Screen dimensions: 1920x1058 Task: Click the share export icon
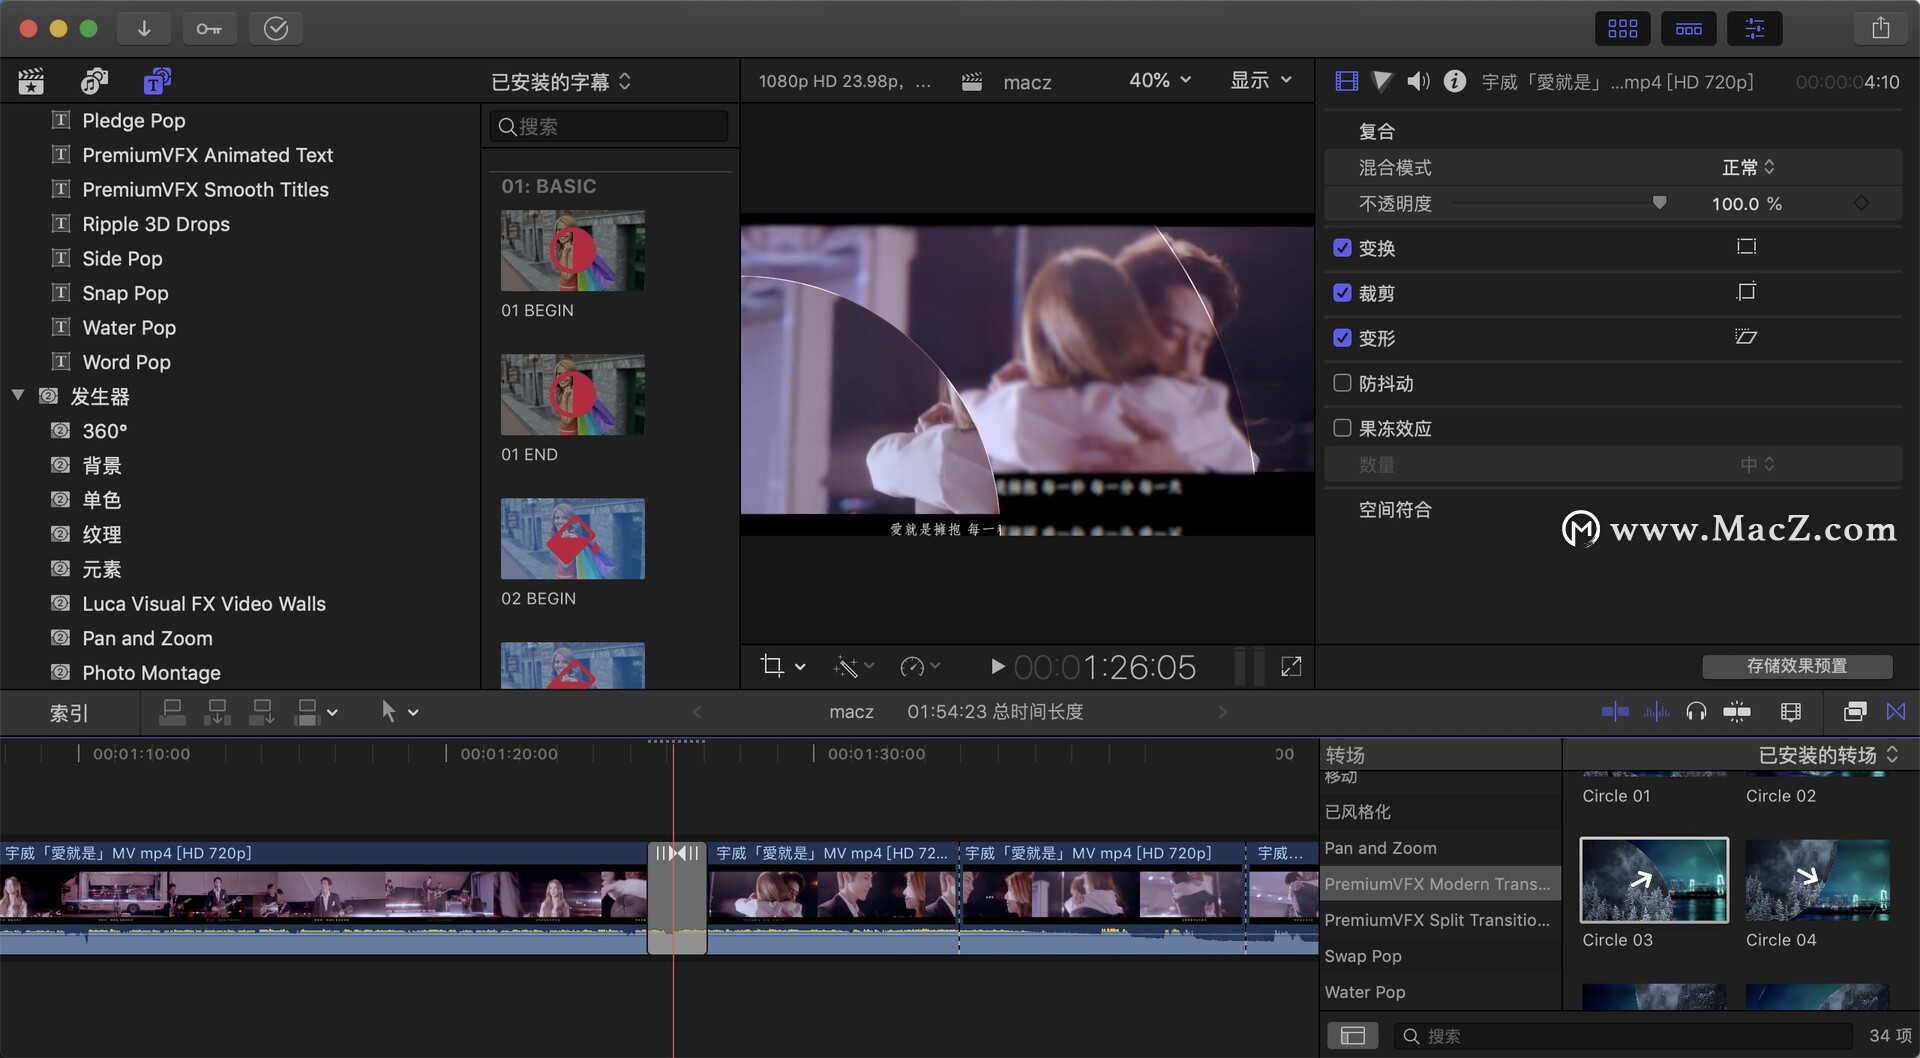click(1880, 29)
